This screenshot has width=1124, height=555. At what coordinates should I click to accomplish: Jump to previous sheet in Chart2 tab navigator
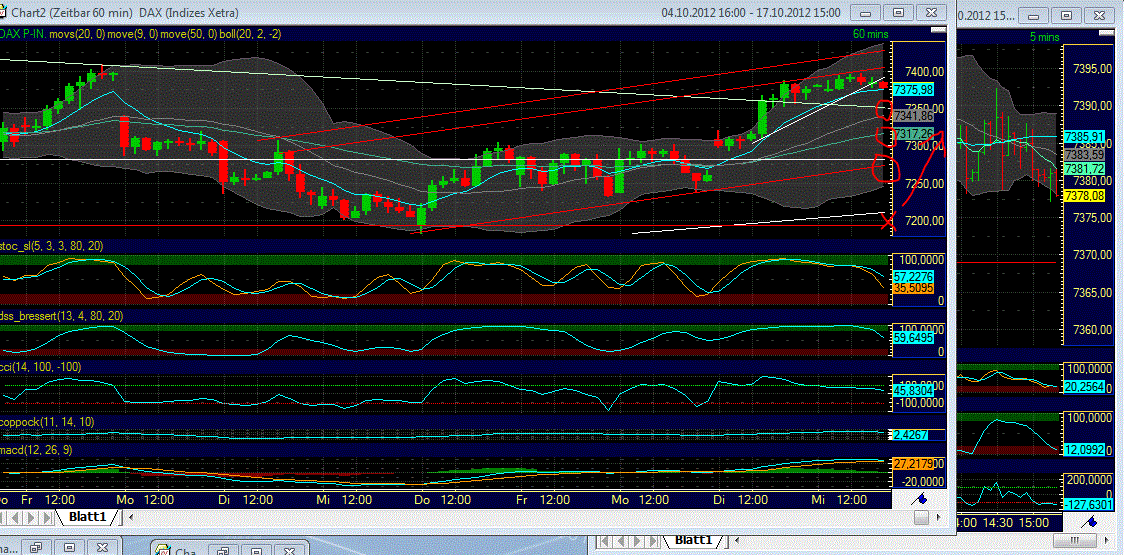[14, 518]
